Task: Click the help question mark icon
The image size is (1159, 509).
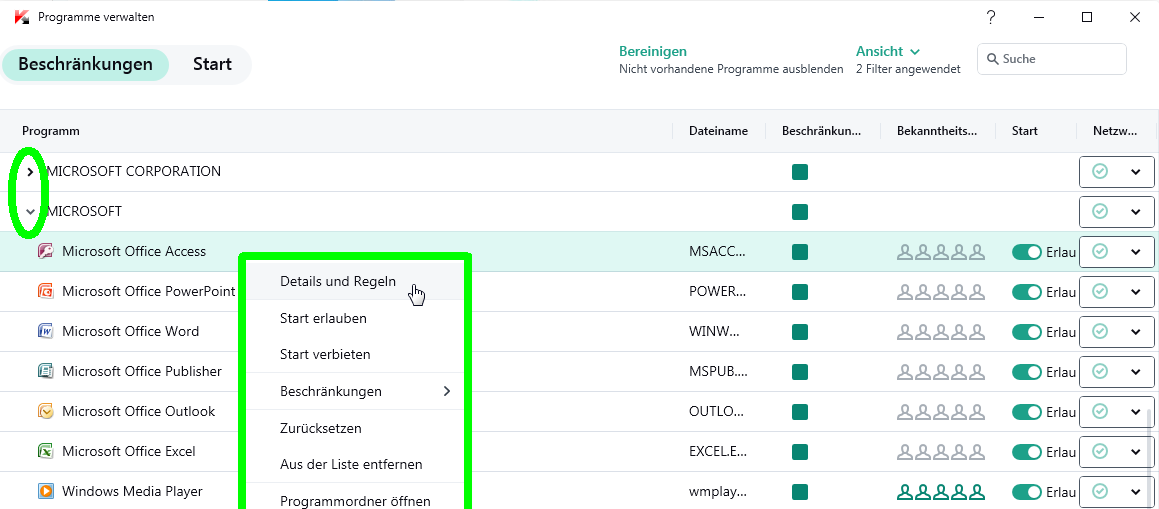Action: (x=991, y=17)
